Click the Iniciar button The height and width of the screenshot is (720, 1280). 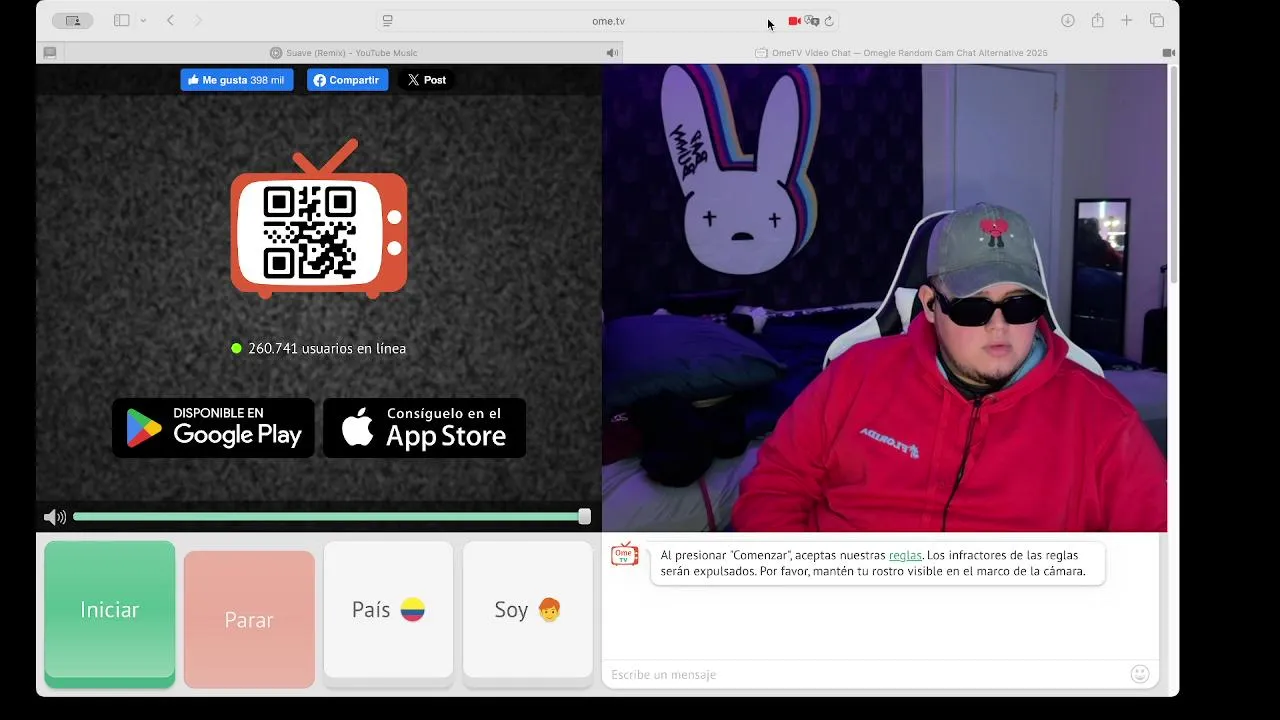[x=110, y=613]
